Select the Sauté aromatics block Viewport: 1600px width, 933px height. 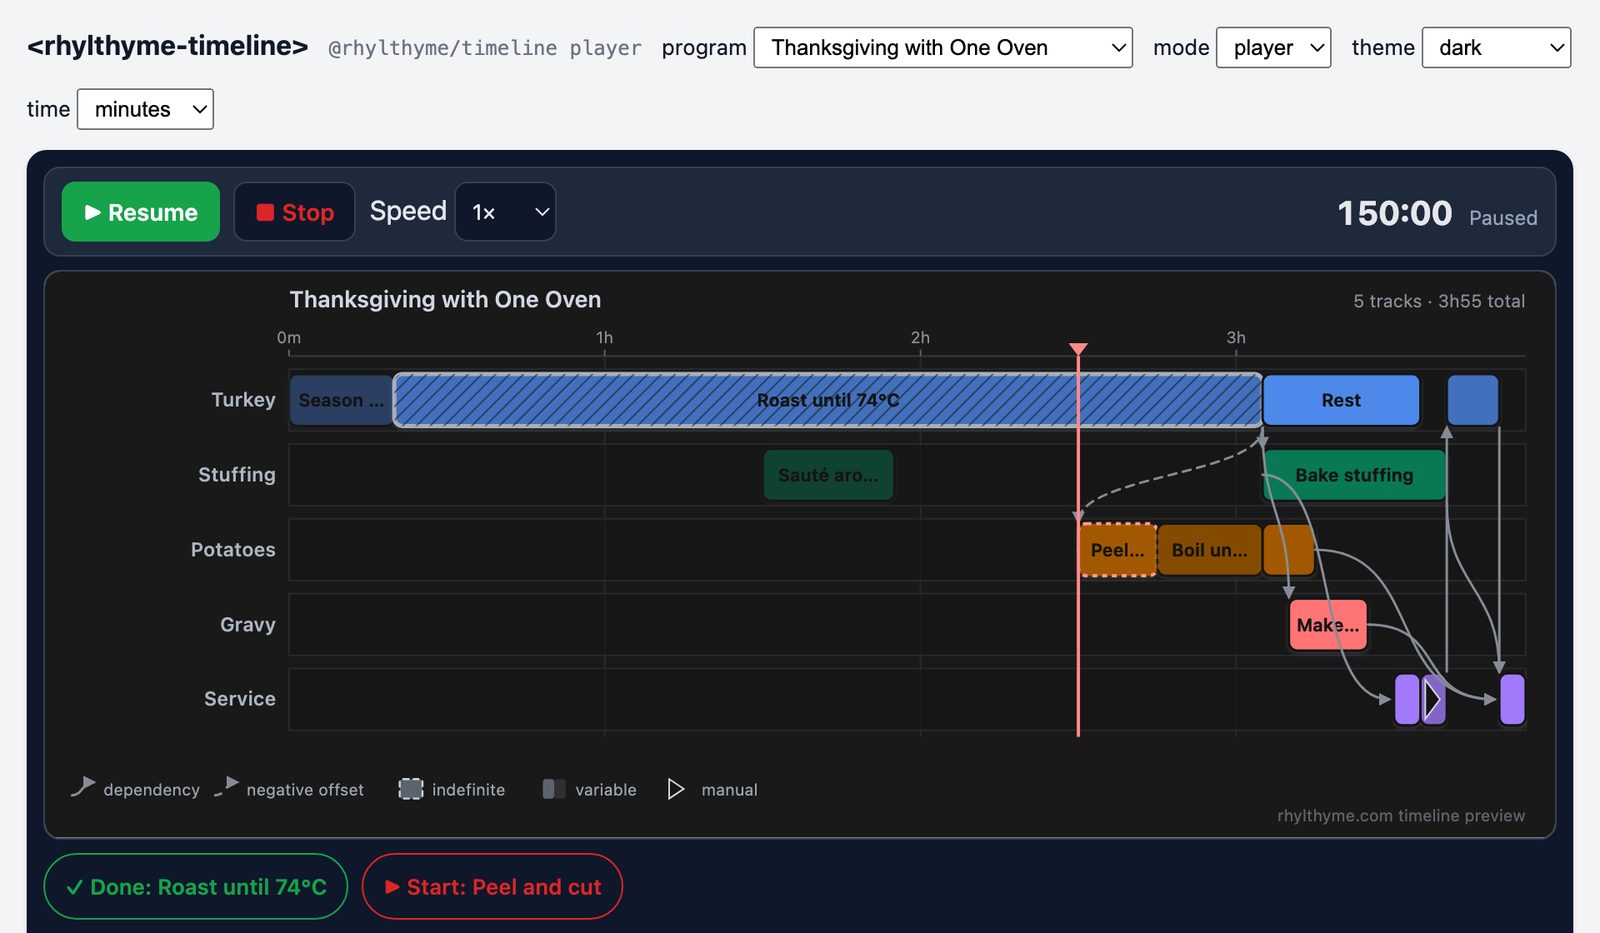pyautogui.click(x=828, y=475)
